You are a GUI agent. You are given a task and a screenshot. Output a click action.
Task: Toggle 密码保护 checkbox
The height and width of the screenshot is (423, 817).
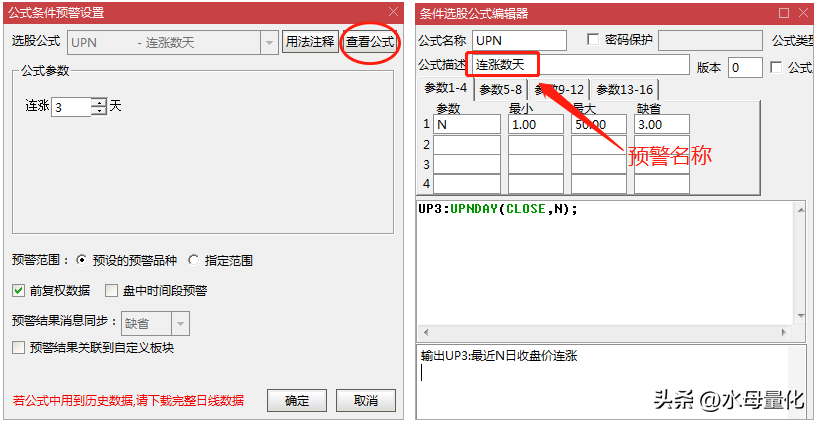pos(592,40)
